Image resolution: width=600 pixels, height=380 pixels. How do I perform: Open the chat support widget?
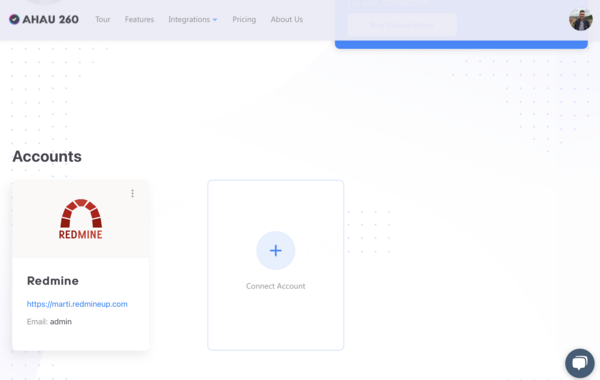tap(580, 363)
